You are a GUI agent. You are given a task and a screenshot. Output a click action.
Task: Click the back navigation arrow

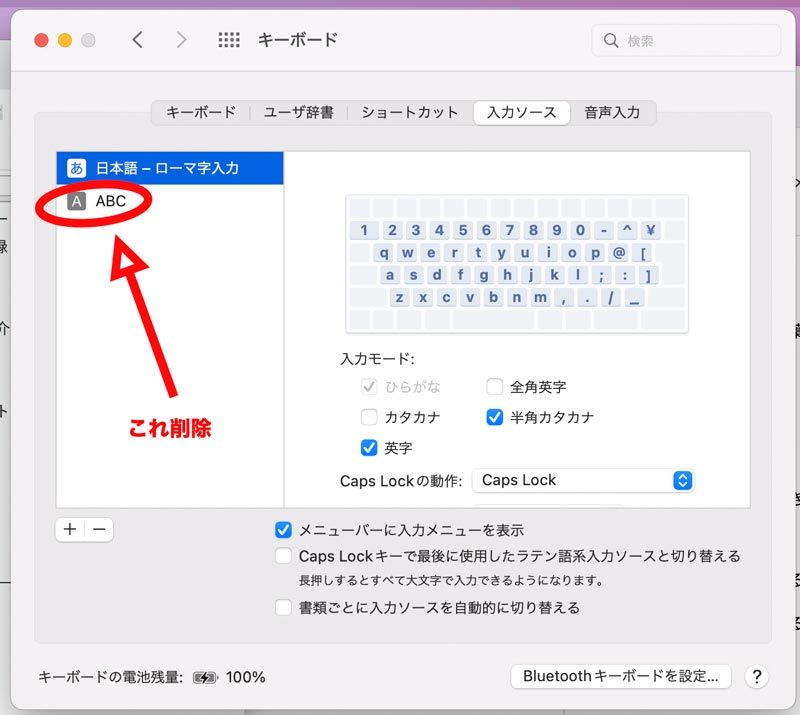tap(138, 40)
